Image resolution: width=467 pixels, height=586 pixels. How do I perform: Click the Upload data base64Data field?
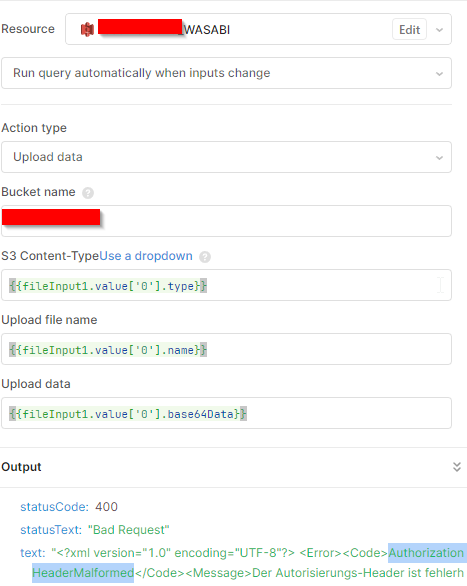[226, 413]
